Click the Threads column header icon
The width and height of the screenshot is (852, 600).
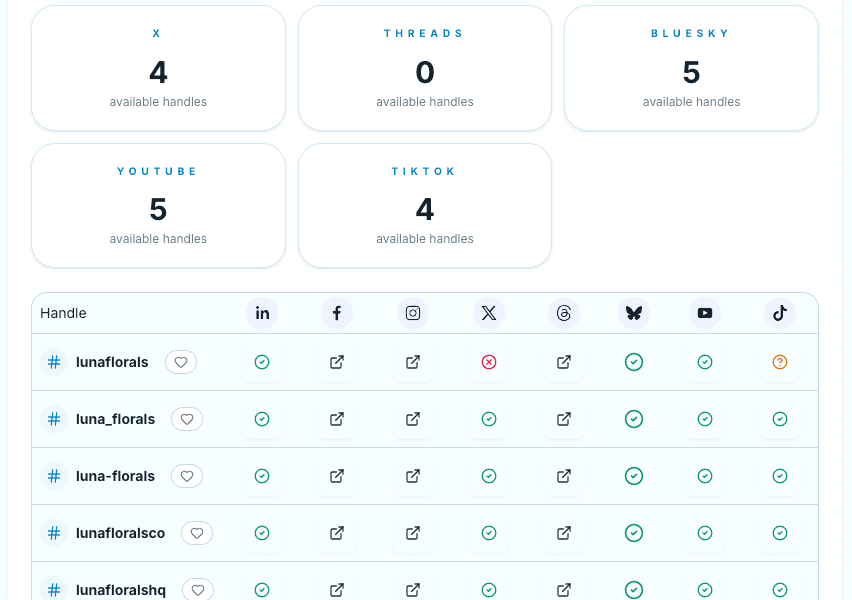(564, 313)
